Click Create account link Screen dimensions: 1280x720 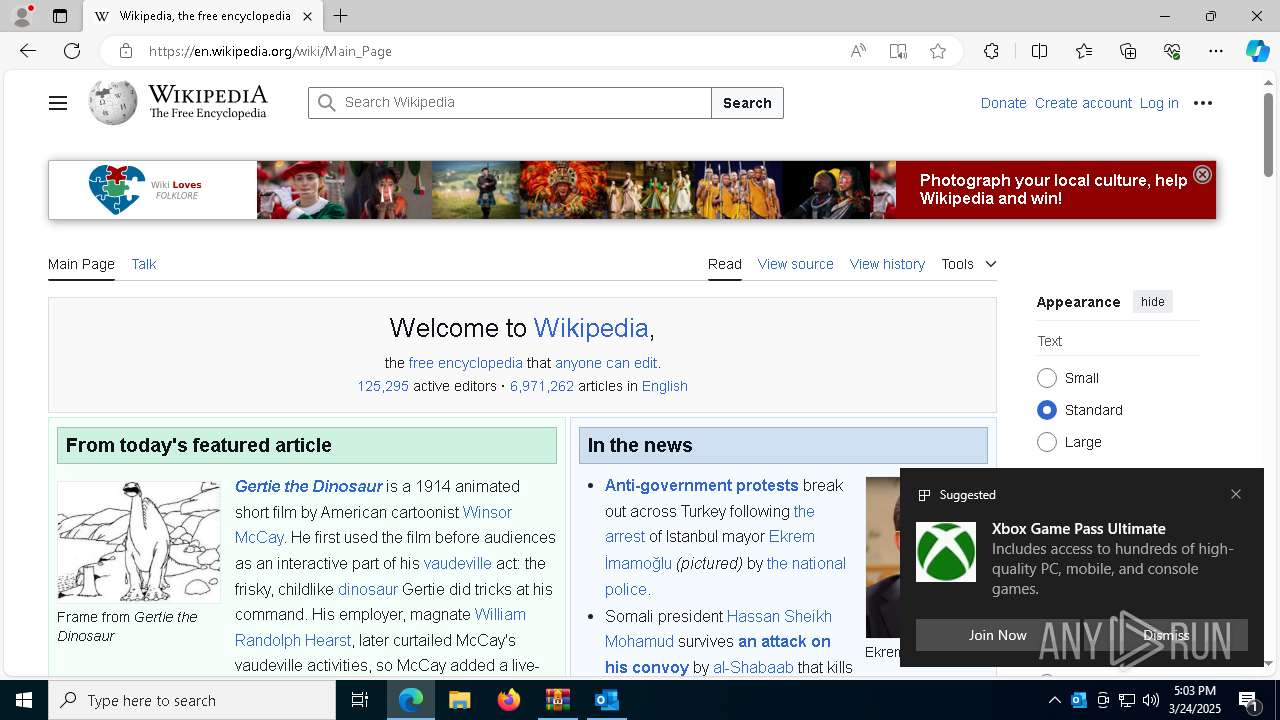pyautogui.click(x=1083, y=103)
